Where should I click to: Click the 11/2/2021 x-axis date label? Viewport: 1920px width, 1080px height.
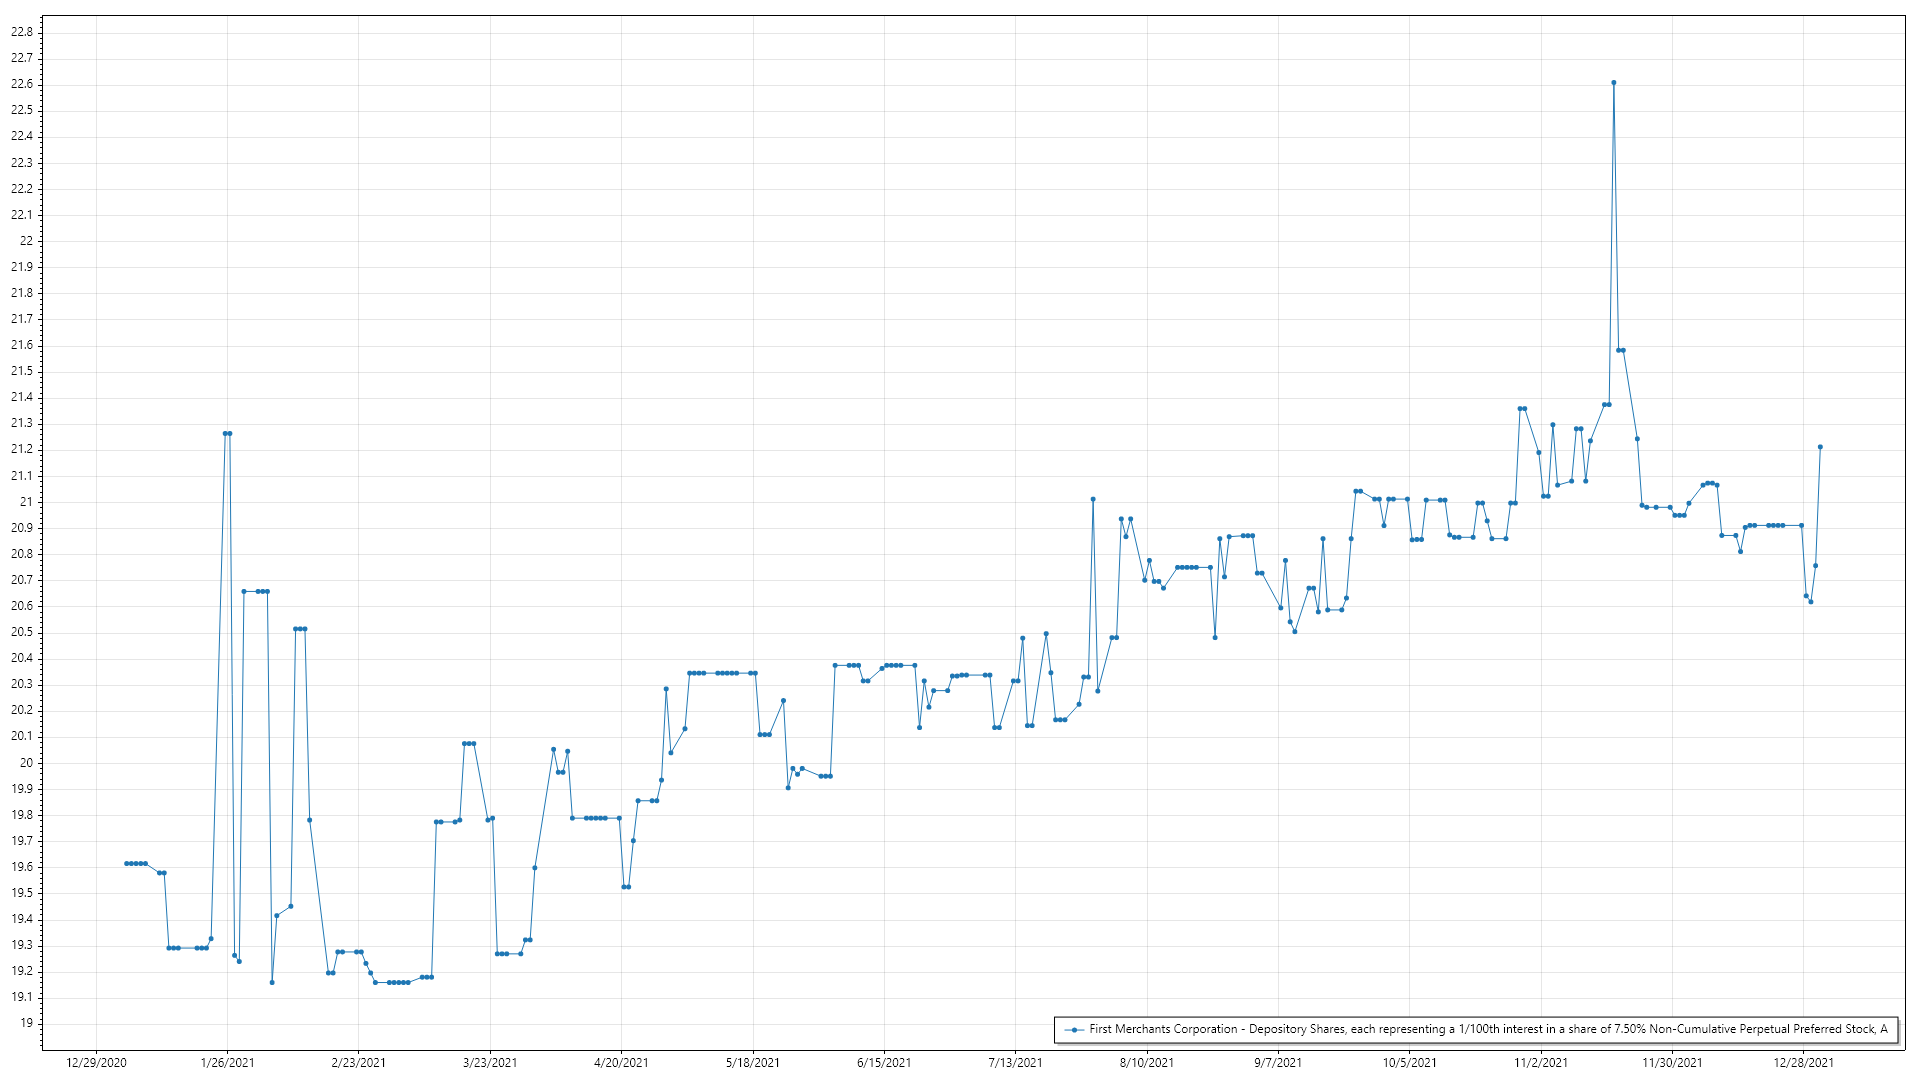click(x=1540, y=1062)
